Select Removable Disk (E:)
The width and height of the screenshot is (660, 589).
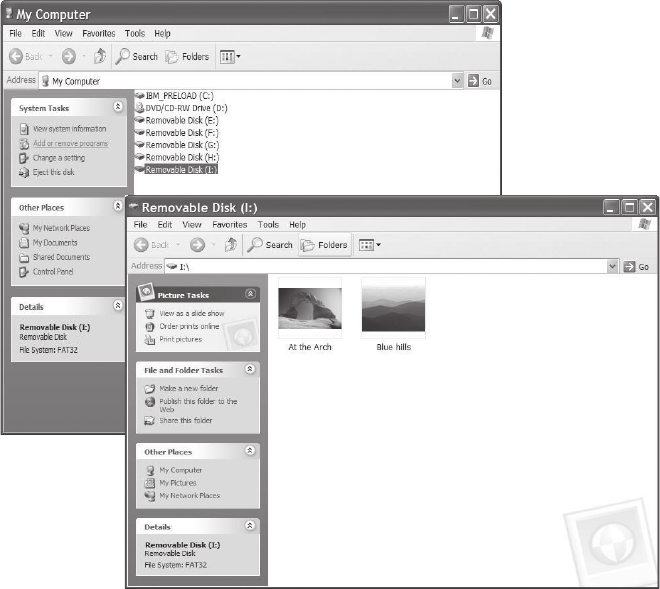click(x=177, y=120)
